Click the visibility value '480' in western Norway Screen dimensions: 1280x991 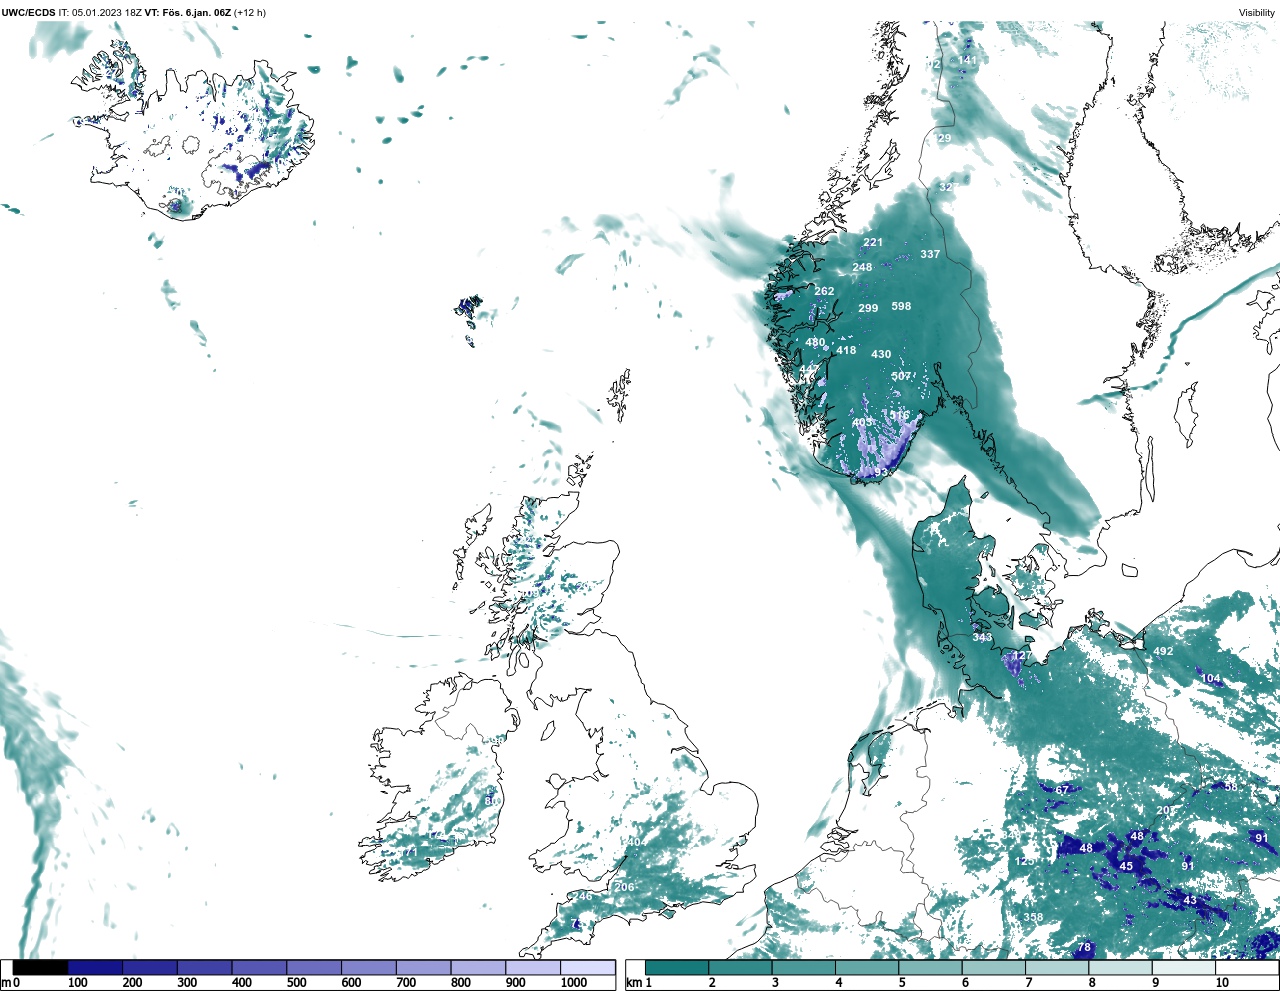816,342
